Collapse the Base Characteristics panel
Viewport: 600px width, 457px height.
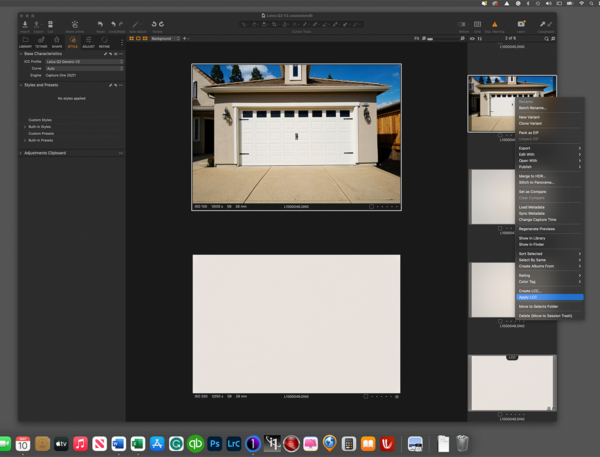[x=21, y=54]
